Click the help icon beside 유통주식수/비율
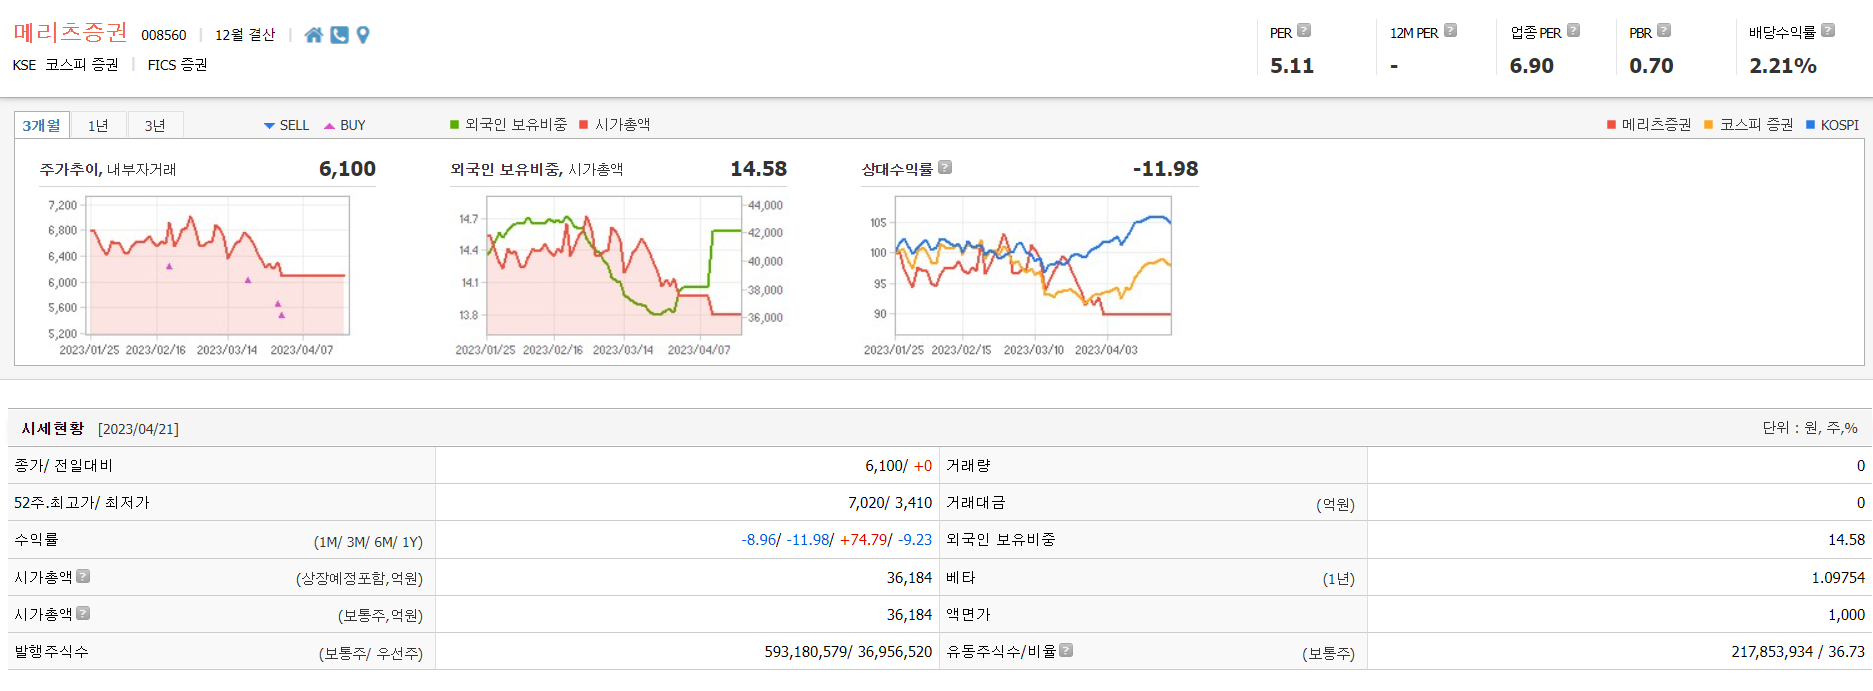 [1066, 650]
